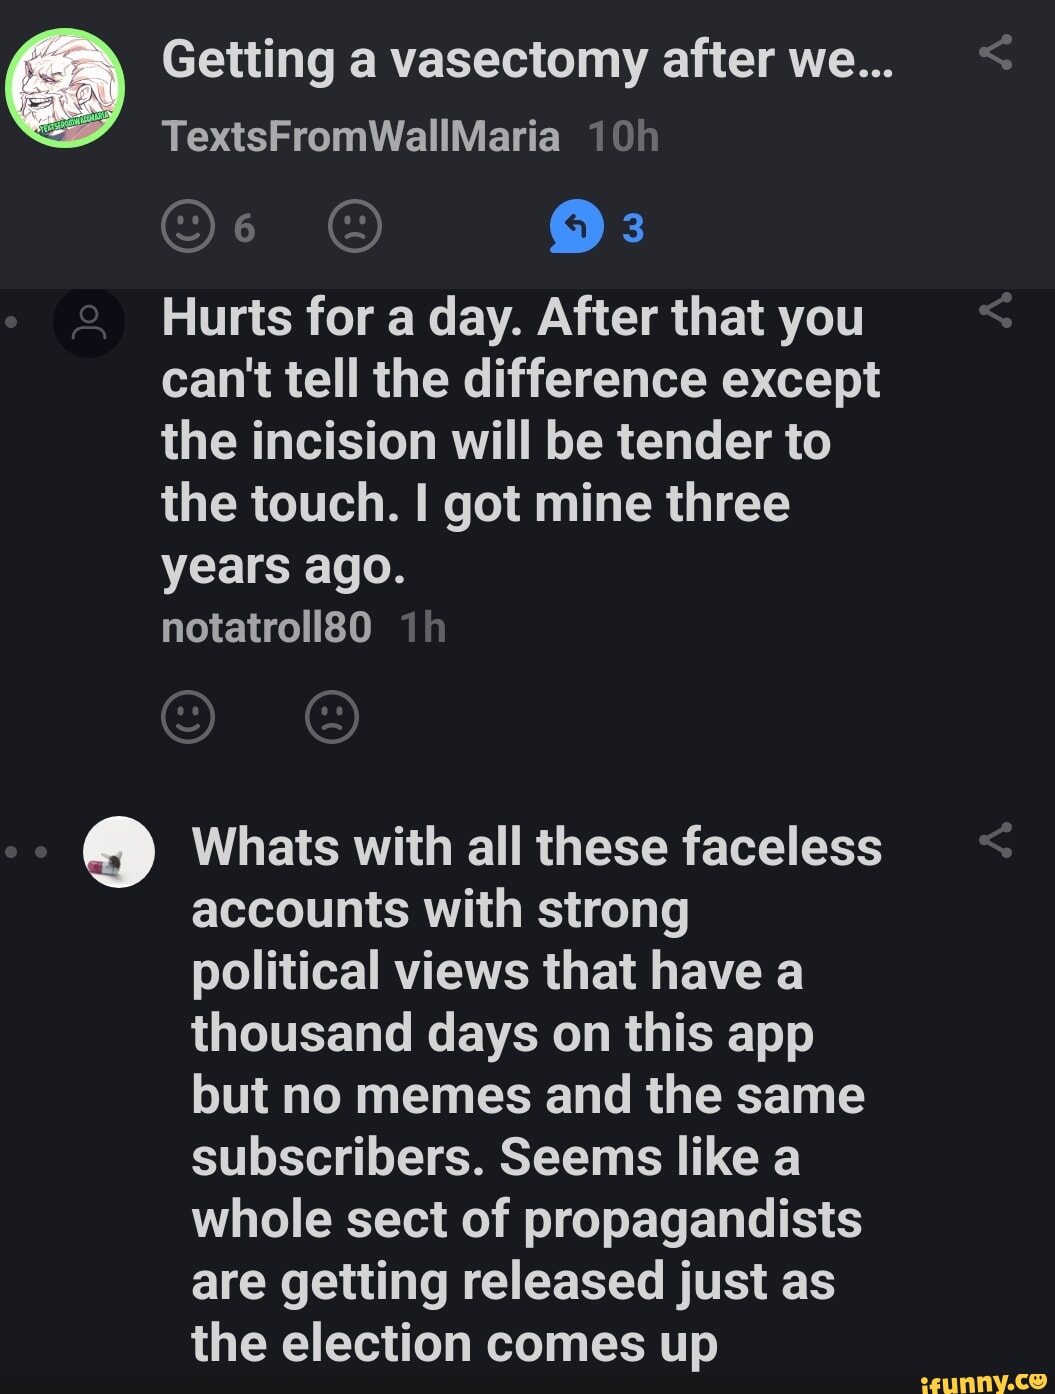
Task: Unsmile notatroll80's comment
Action: pos(332,716)
